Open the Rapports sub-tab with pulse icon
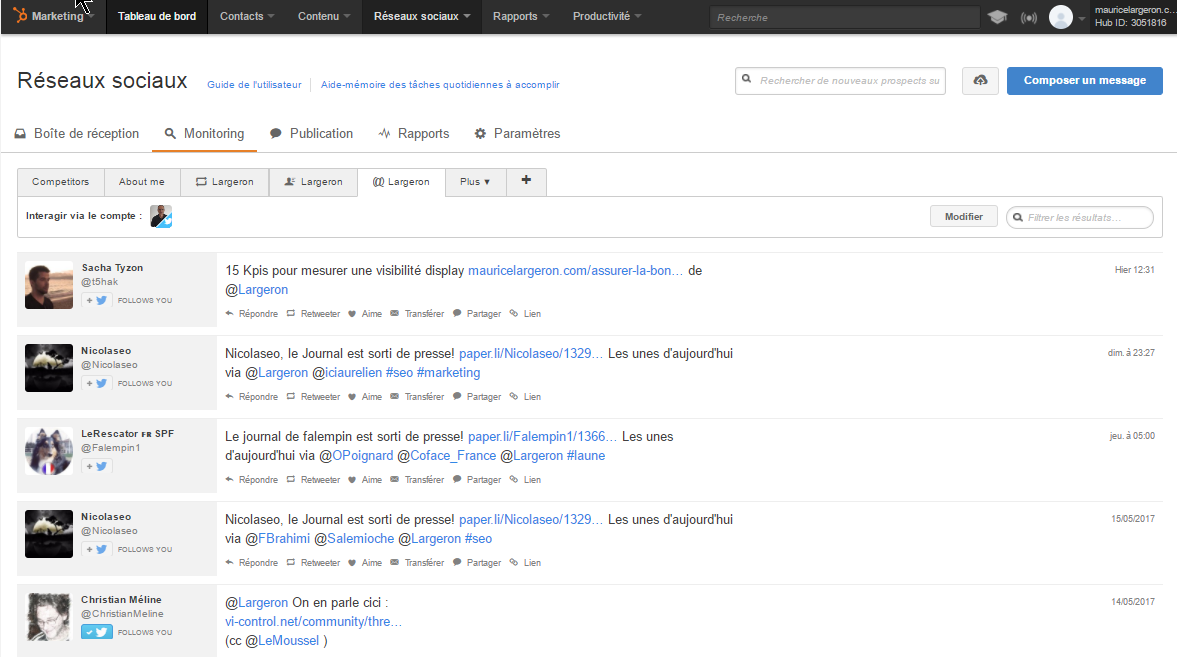 (414, 134)
